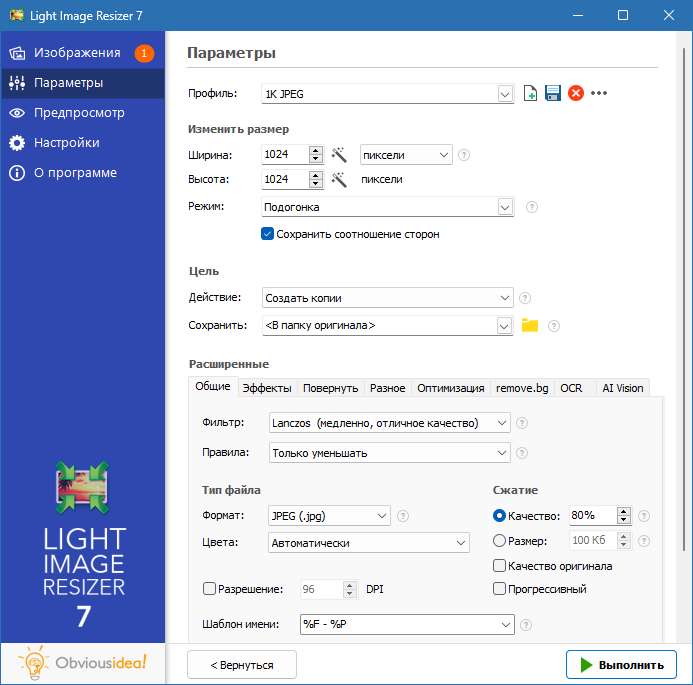This screenshot has width=693, height=685.
Task: Open Предпросмотр in the sidebar
Action: click(83, 113)
